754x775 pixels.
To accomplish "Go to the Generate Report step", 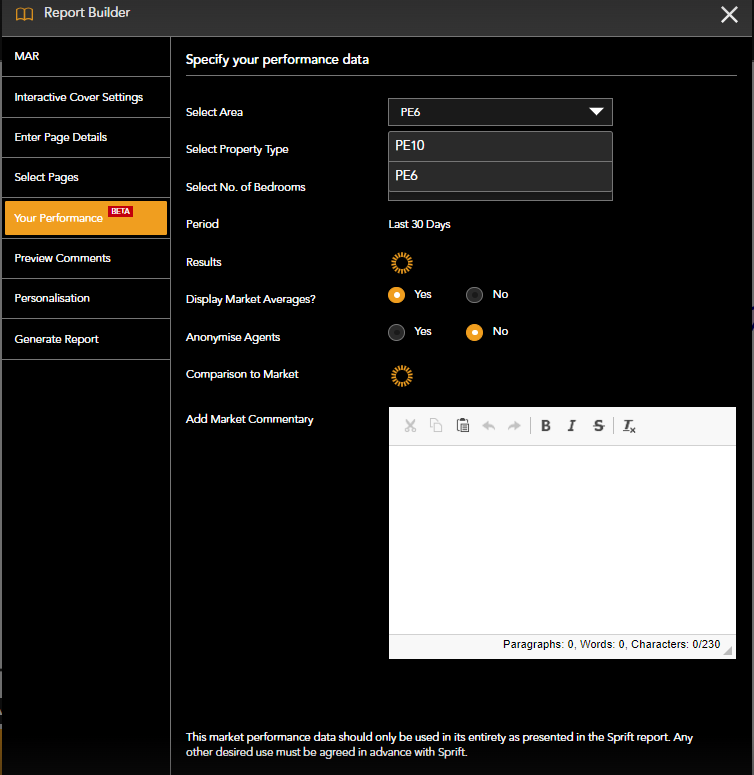I will click(57, 339).
